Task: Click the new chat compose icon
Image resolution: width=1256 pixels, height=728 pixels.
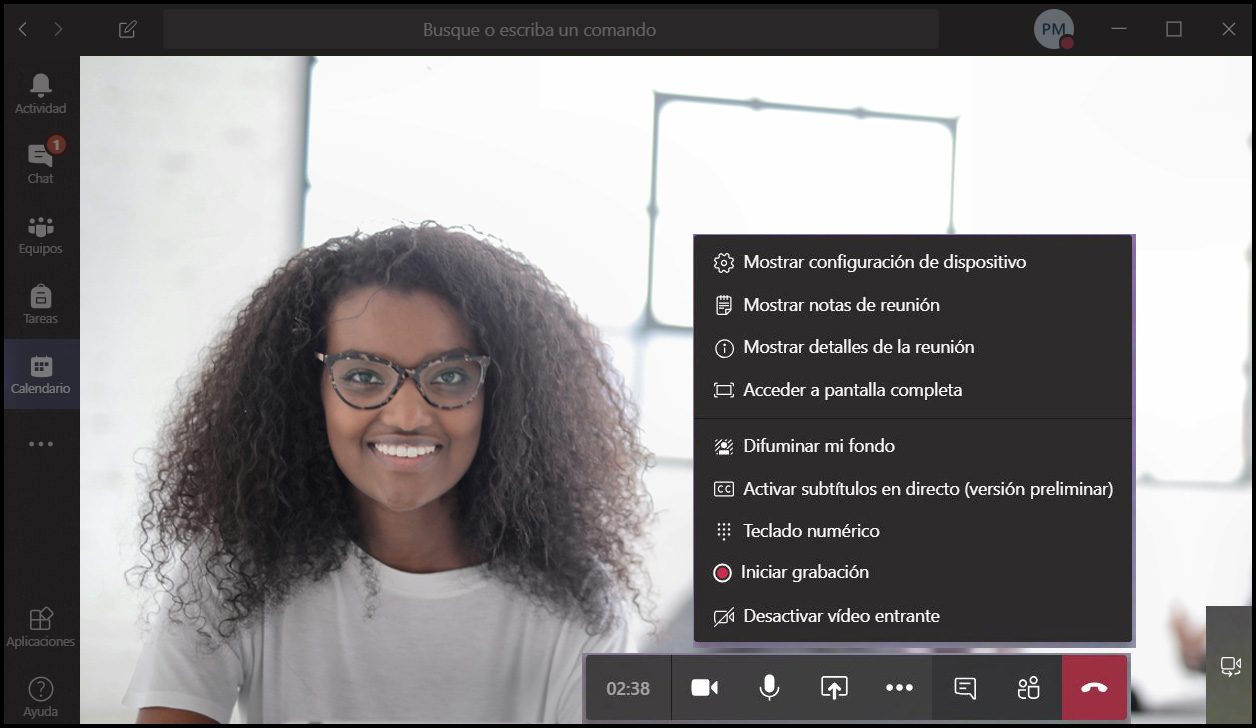Action: click(127, 29)
